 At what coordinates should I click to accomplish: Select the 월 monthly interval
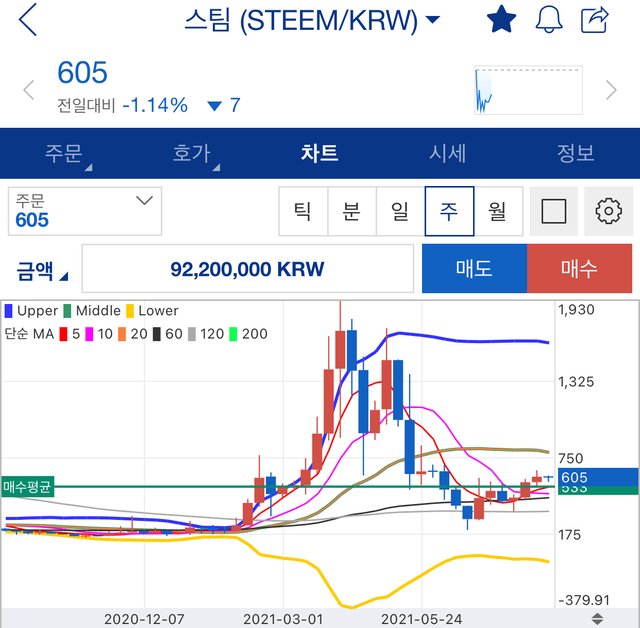(498, 211)
